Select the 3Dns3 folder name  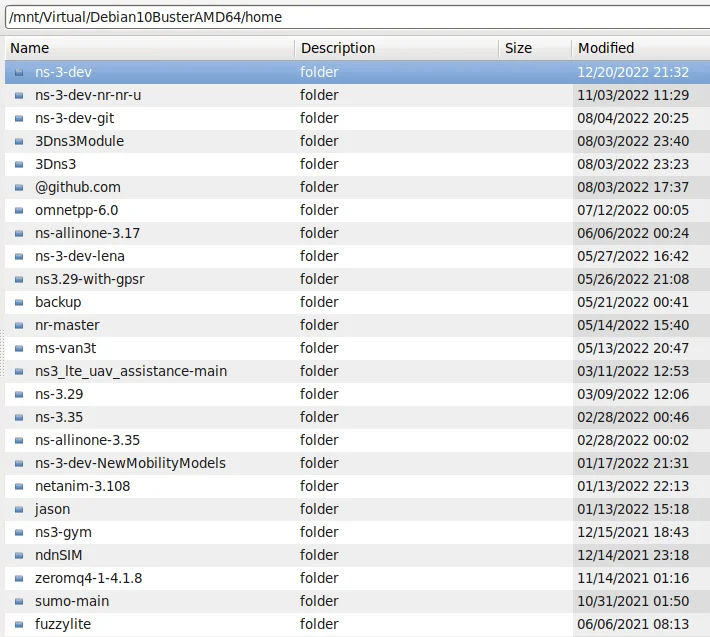pyautogui.click(x=55, y=164)
